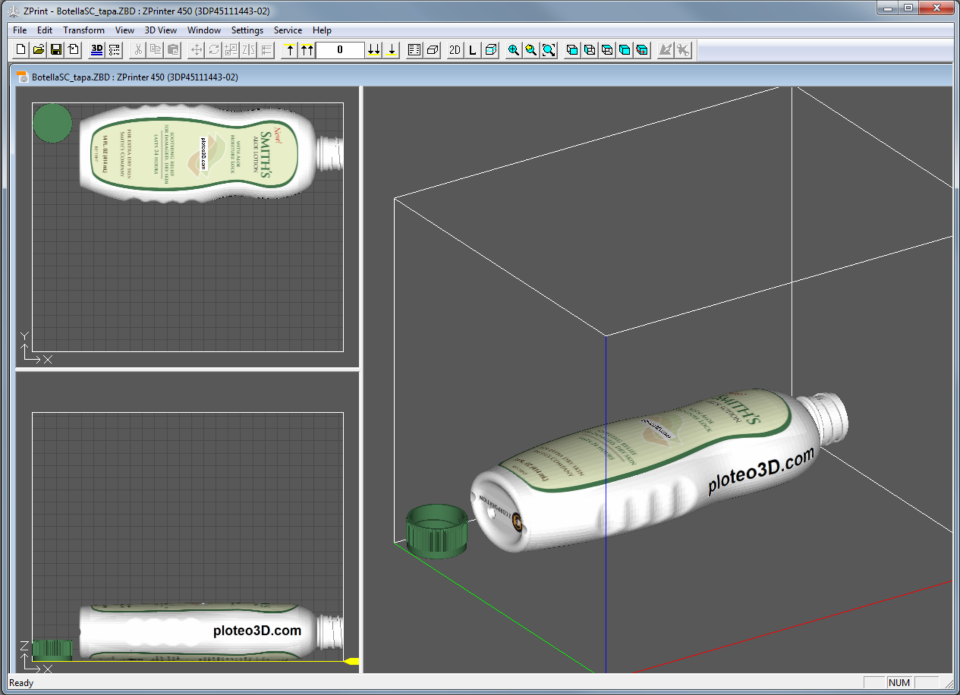Open a file using the folder icon
960x695 pixels.
point(38,50)
